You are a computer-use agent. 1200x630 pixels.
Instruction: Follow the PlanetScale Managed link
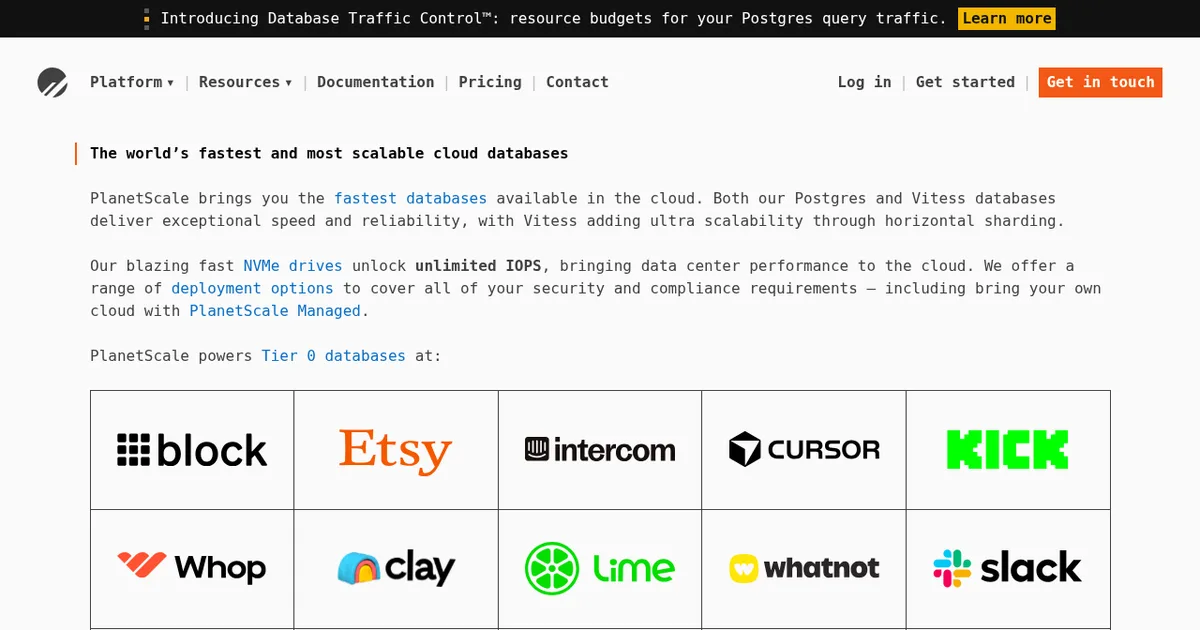[x=275, y=311]
